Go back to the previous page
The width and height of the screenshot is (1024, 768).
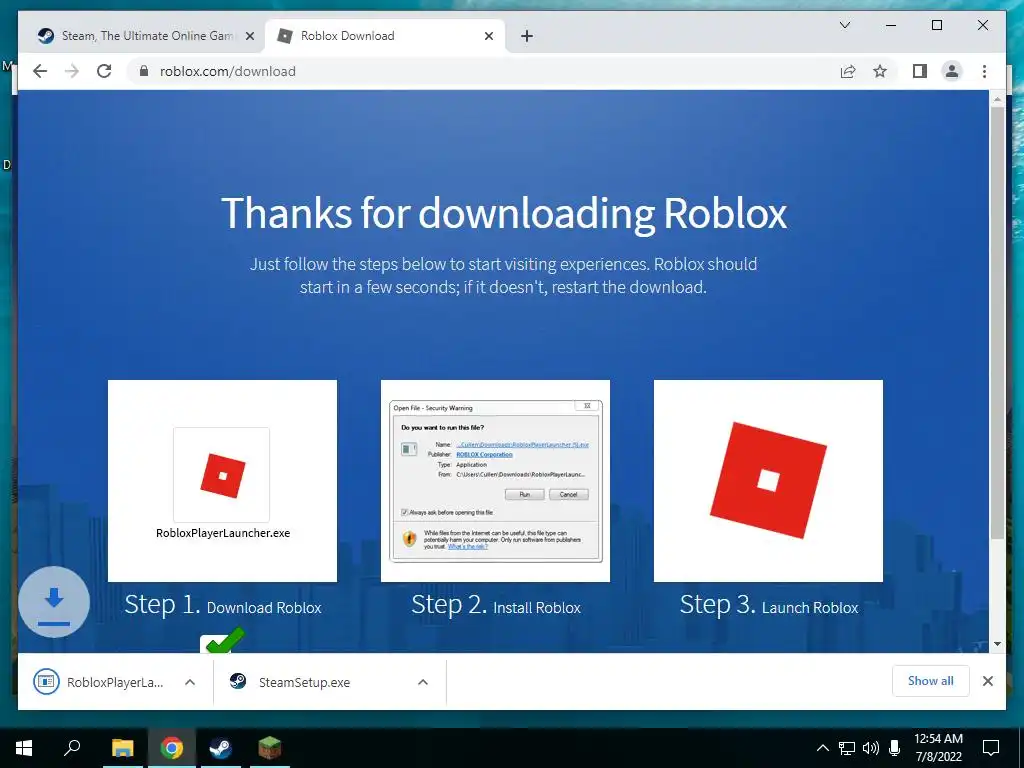point(40,71)
